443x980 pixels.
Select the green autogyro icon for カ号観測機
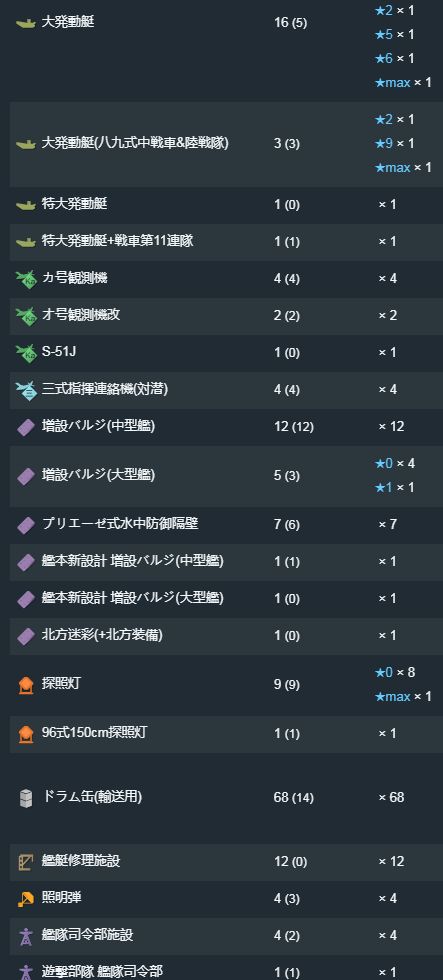coord(25,279)
